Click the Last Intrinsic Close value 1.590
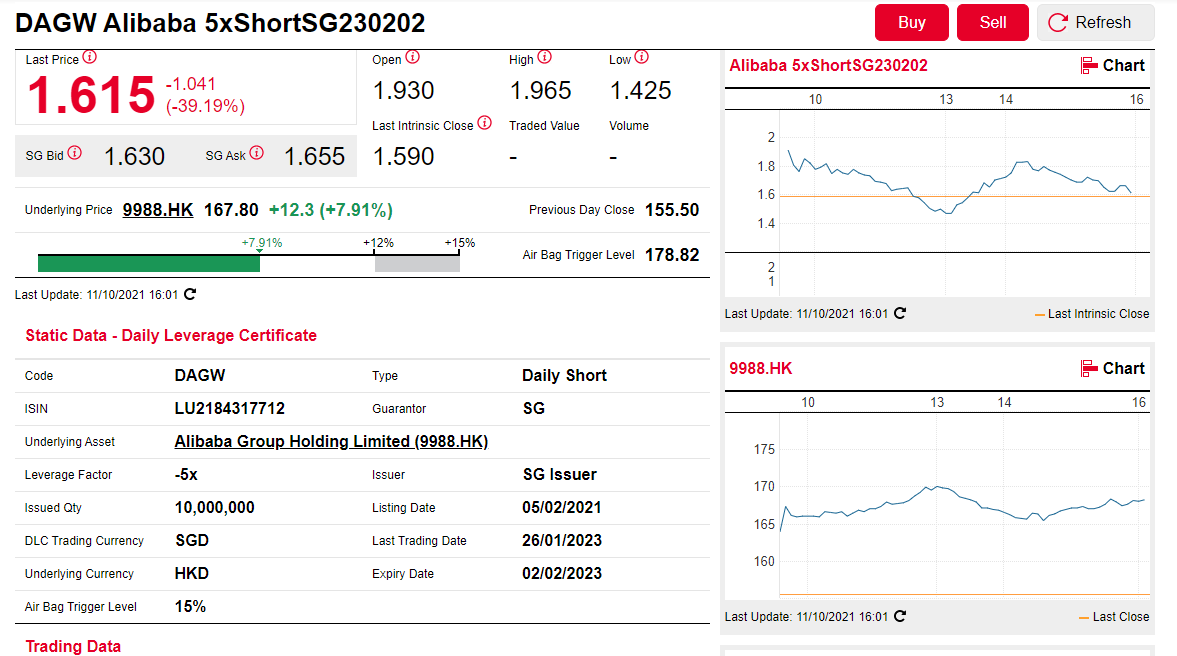The image size is (1177, 656). pyautogui.click(x=404, y=156)
